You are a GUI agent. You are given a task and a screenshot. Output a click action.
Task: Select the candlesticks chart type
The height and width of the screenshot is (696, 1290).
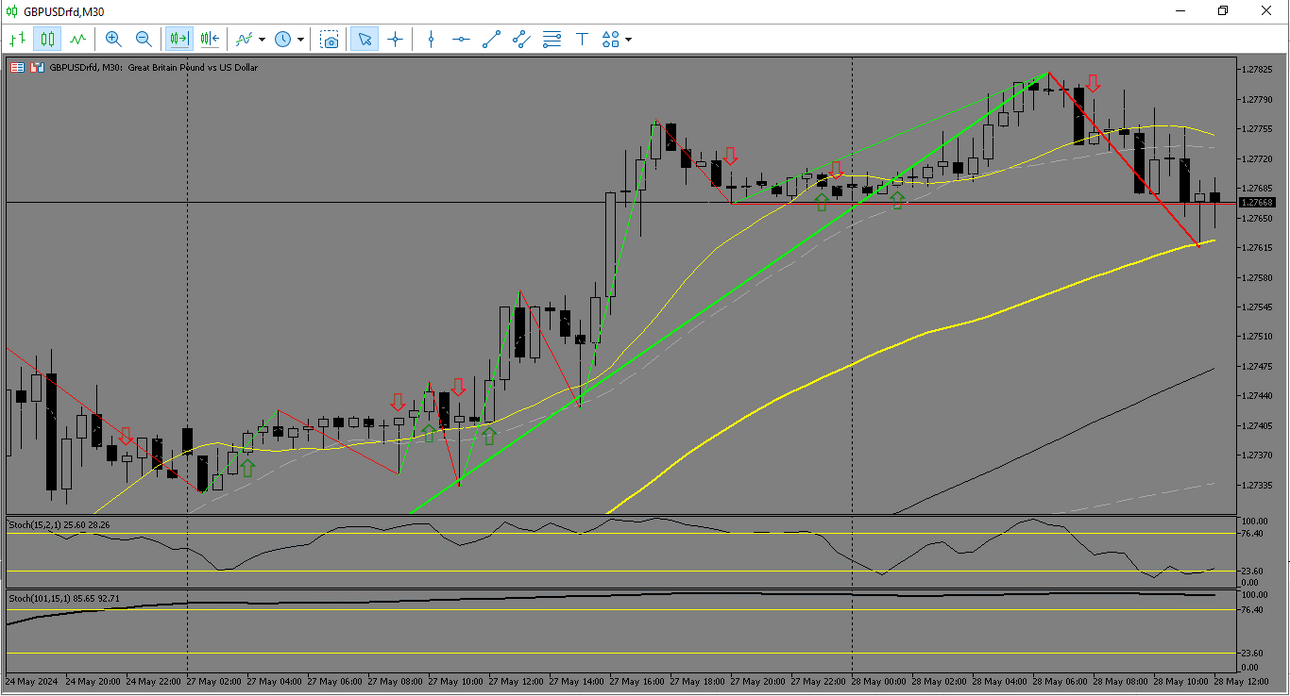pyautogui.click(x=47, y=39)
